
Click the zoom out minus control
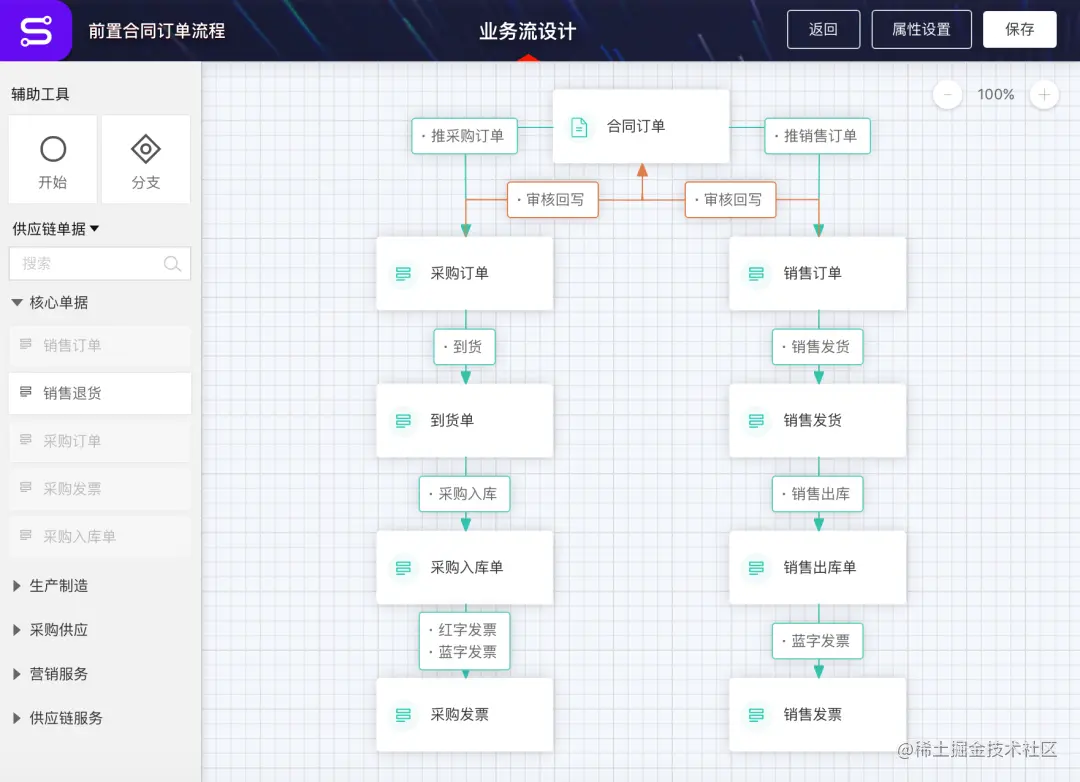pyautogui.click(x=946, y=95)
